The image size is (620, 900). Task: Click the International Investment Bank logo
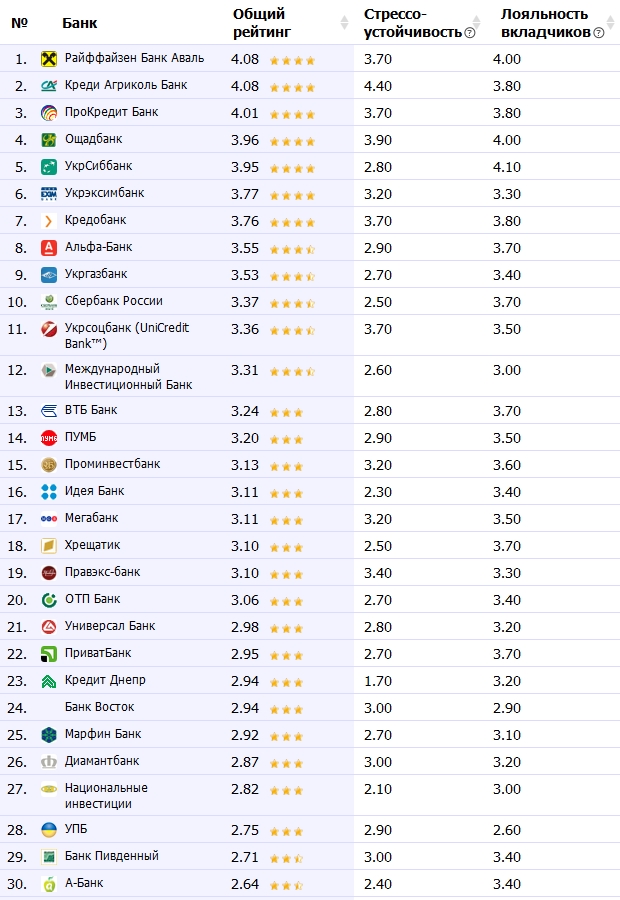[x=49, y=370]
